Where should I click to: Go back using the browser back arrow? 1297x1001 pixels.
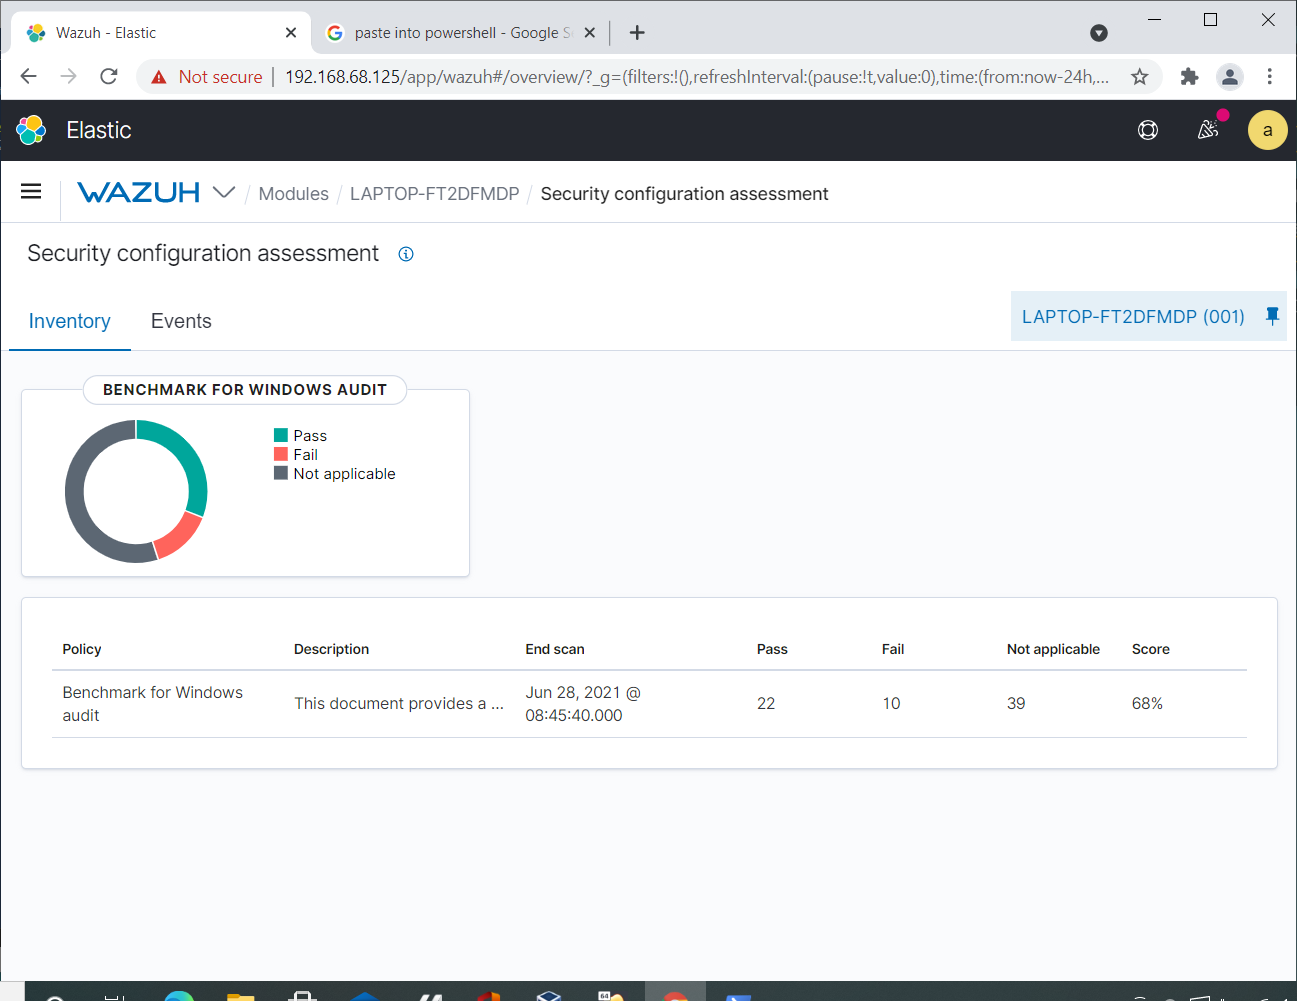28,77
